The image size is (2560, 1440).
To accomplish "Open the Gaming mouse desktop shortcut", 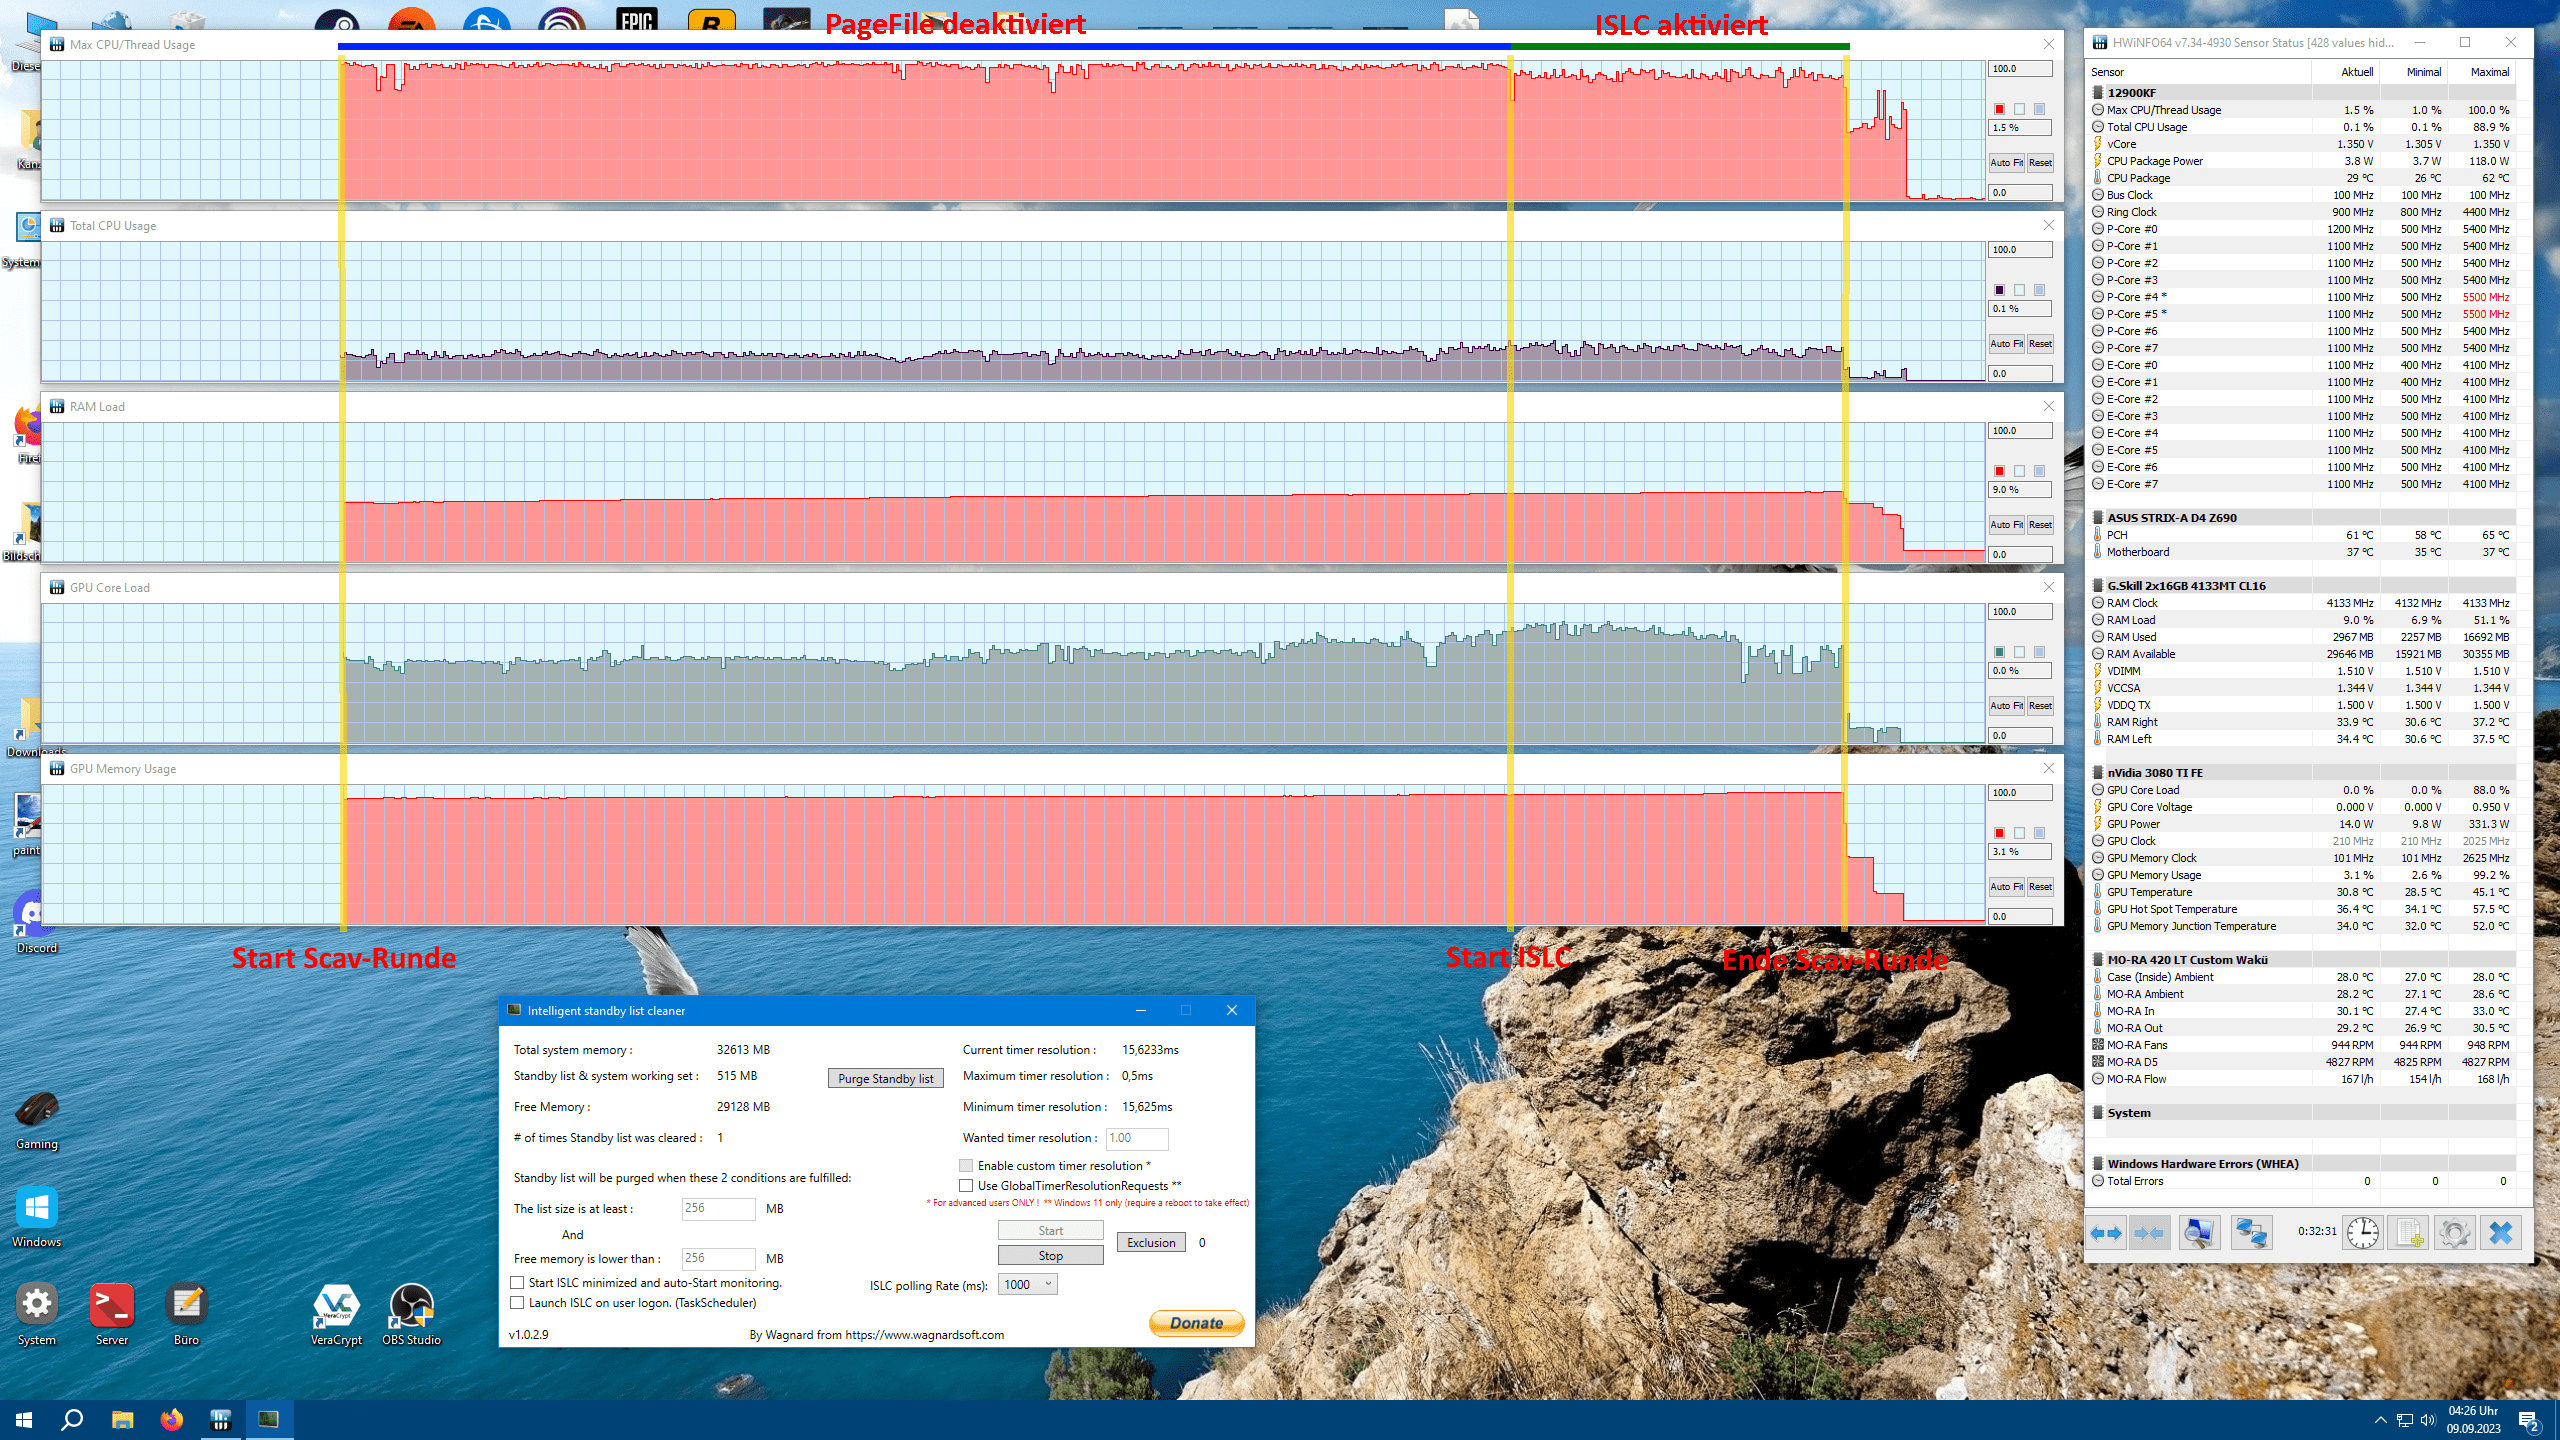I will click(x=37, y=1118).
